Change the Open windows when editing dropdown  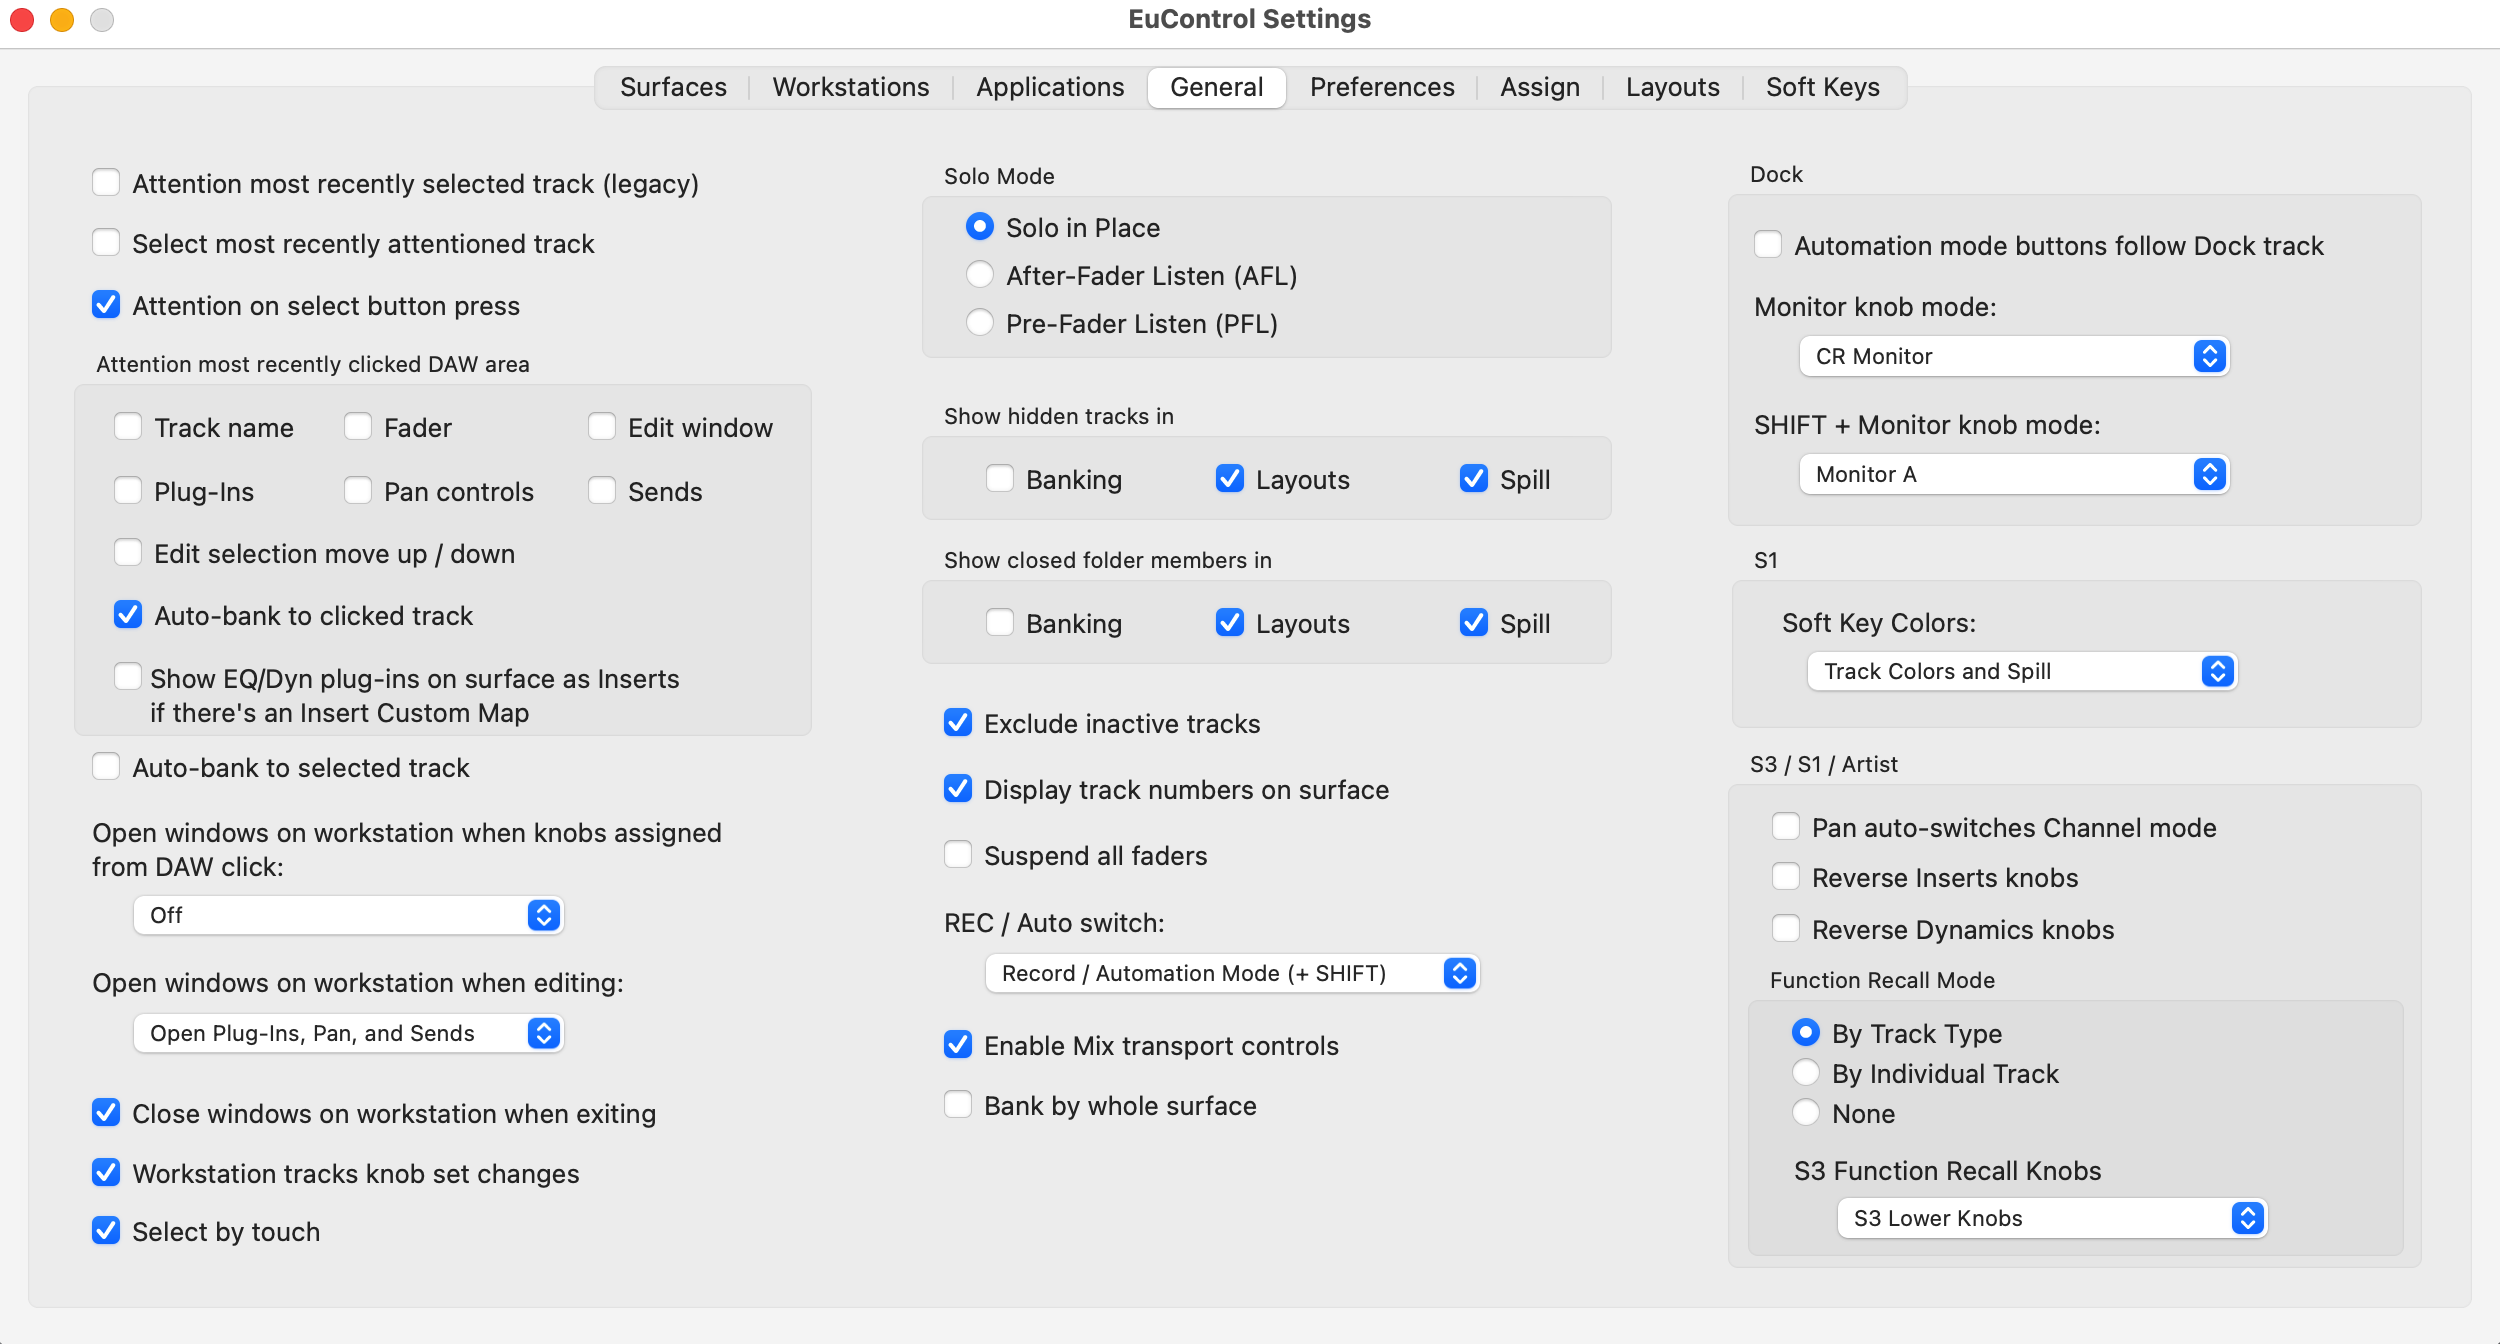pos(348,1033)
